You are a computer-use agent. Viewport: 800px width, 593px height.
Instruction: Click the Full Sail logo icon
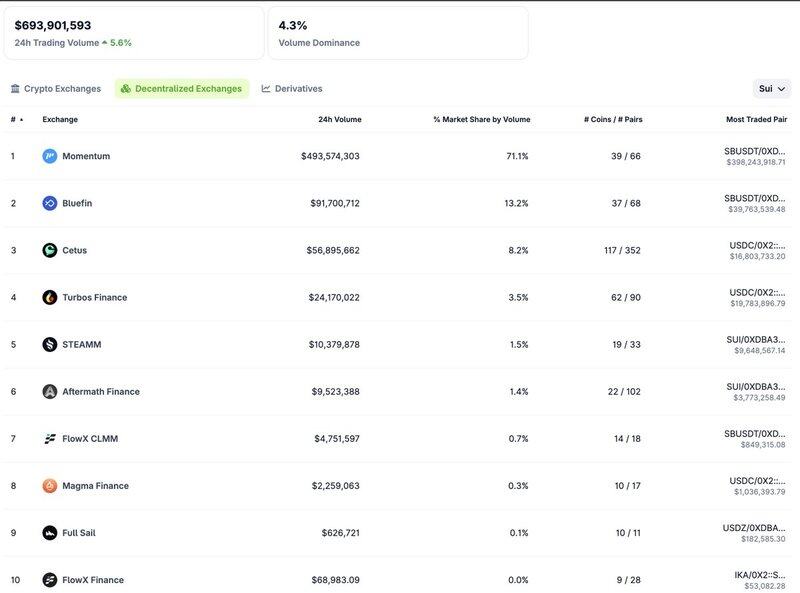[x=50, y=533]
